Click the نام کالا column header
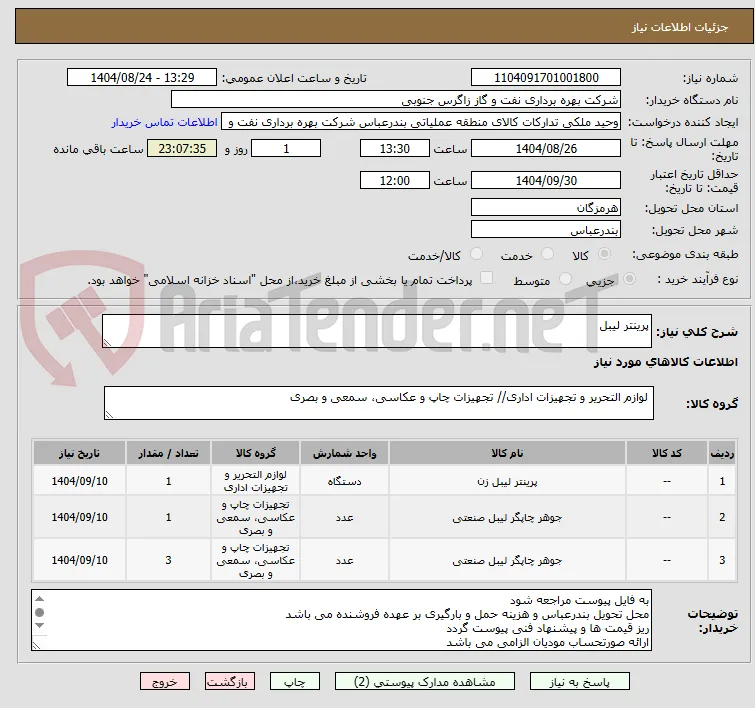The height and width of the screenshot is (708, 755). (508, 453)
